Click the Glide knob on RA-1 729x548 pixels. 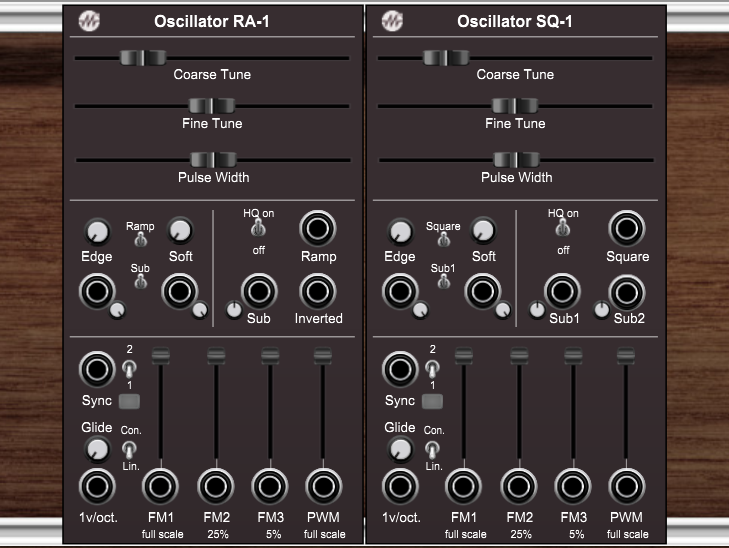(x=97, y=449)
